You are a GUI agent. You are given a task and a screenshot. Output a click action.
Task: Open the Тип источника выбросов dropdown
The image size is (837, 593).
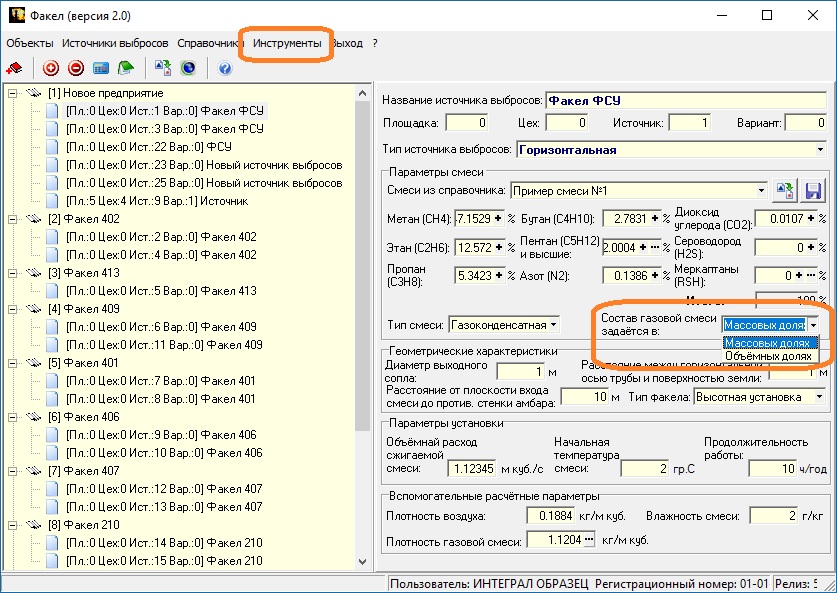click(819, 150)
